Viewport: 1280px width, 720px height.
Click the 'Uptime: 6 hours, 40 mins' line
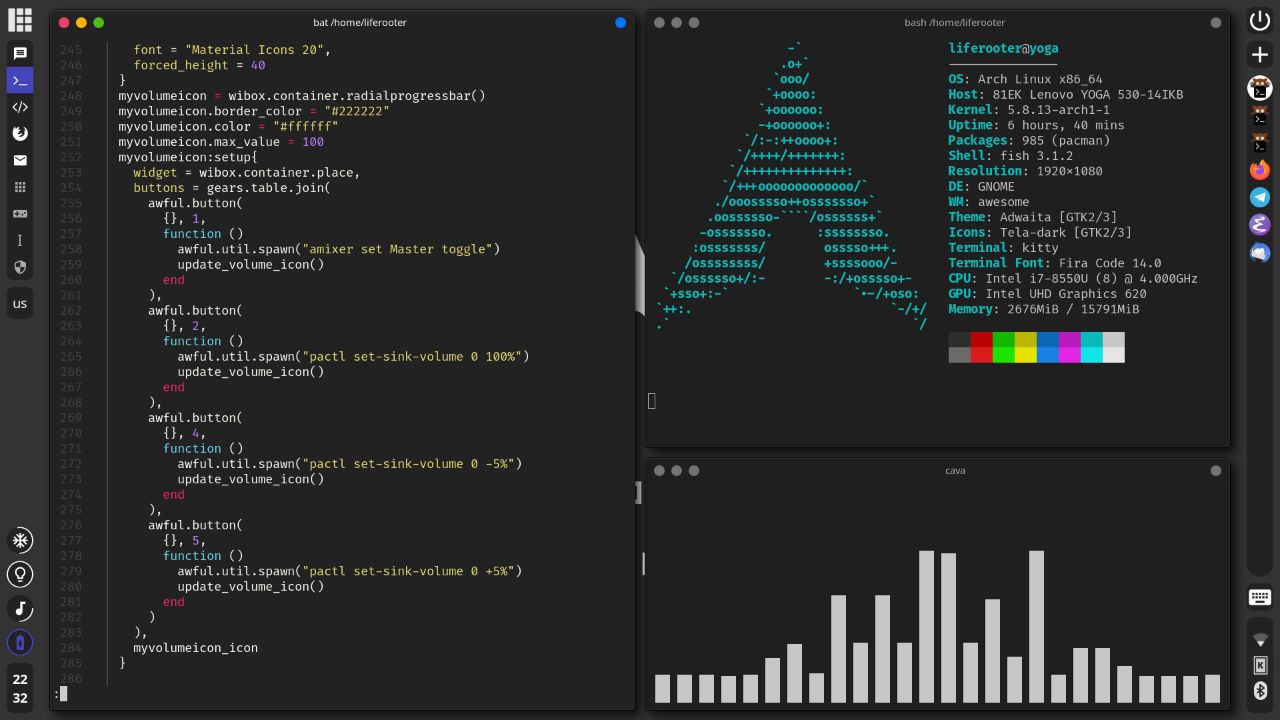tap(1036, 125)
